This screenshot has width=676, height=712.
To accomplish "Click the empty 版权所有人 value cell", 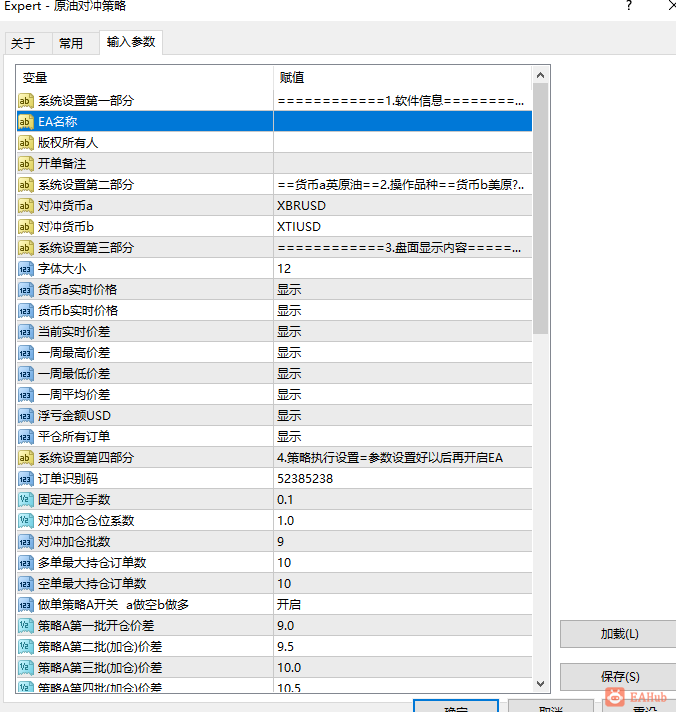I will click(403, 143).
